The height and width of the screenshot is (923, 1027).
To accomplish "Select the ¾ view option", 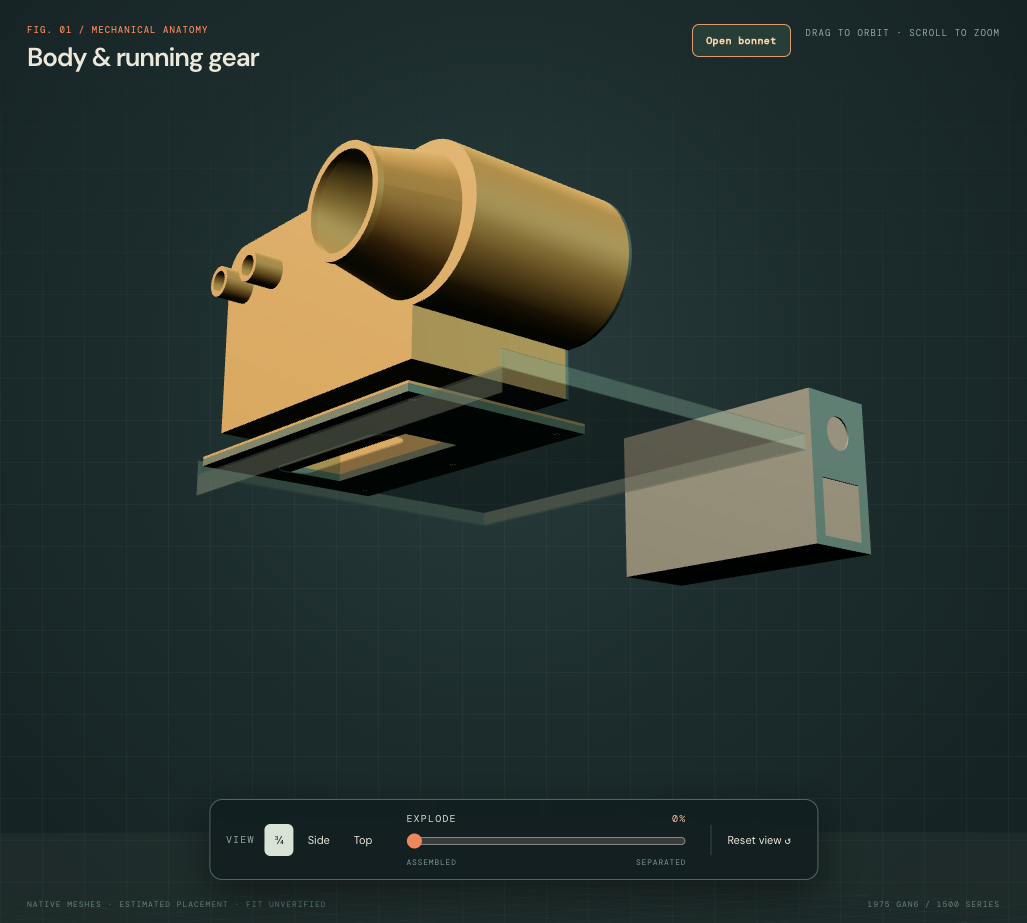I will pyautogui.click(x=279, y=840).
